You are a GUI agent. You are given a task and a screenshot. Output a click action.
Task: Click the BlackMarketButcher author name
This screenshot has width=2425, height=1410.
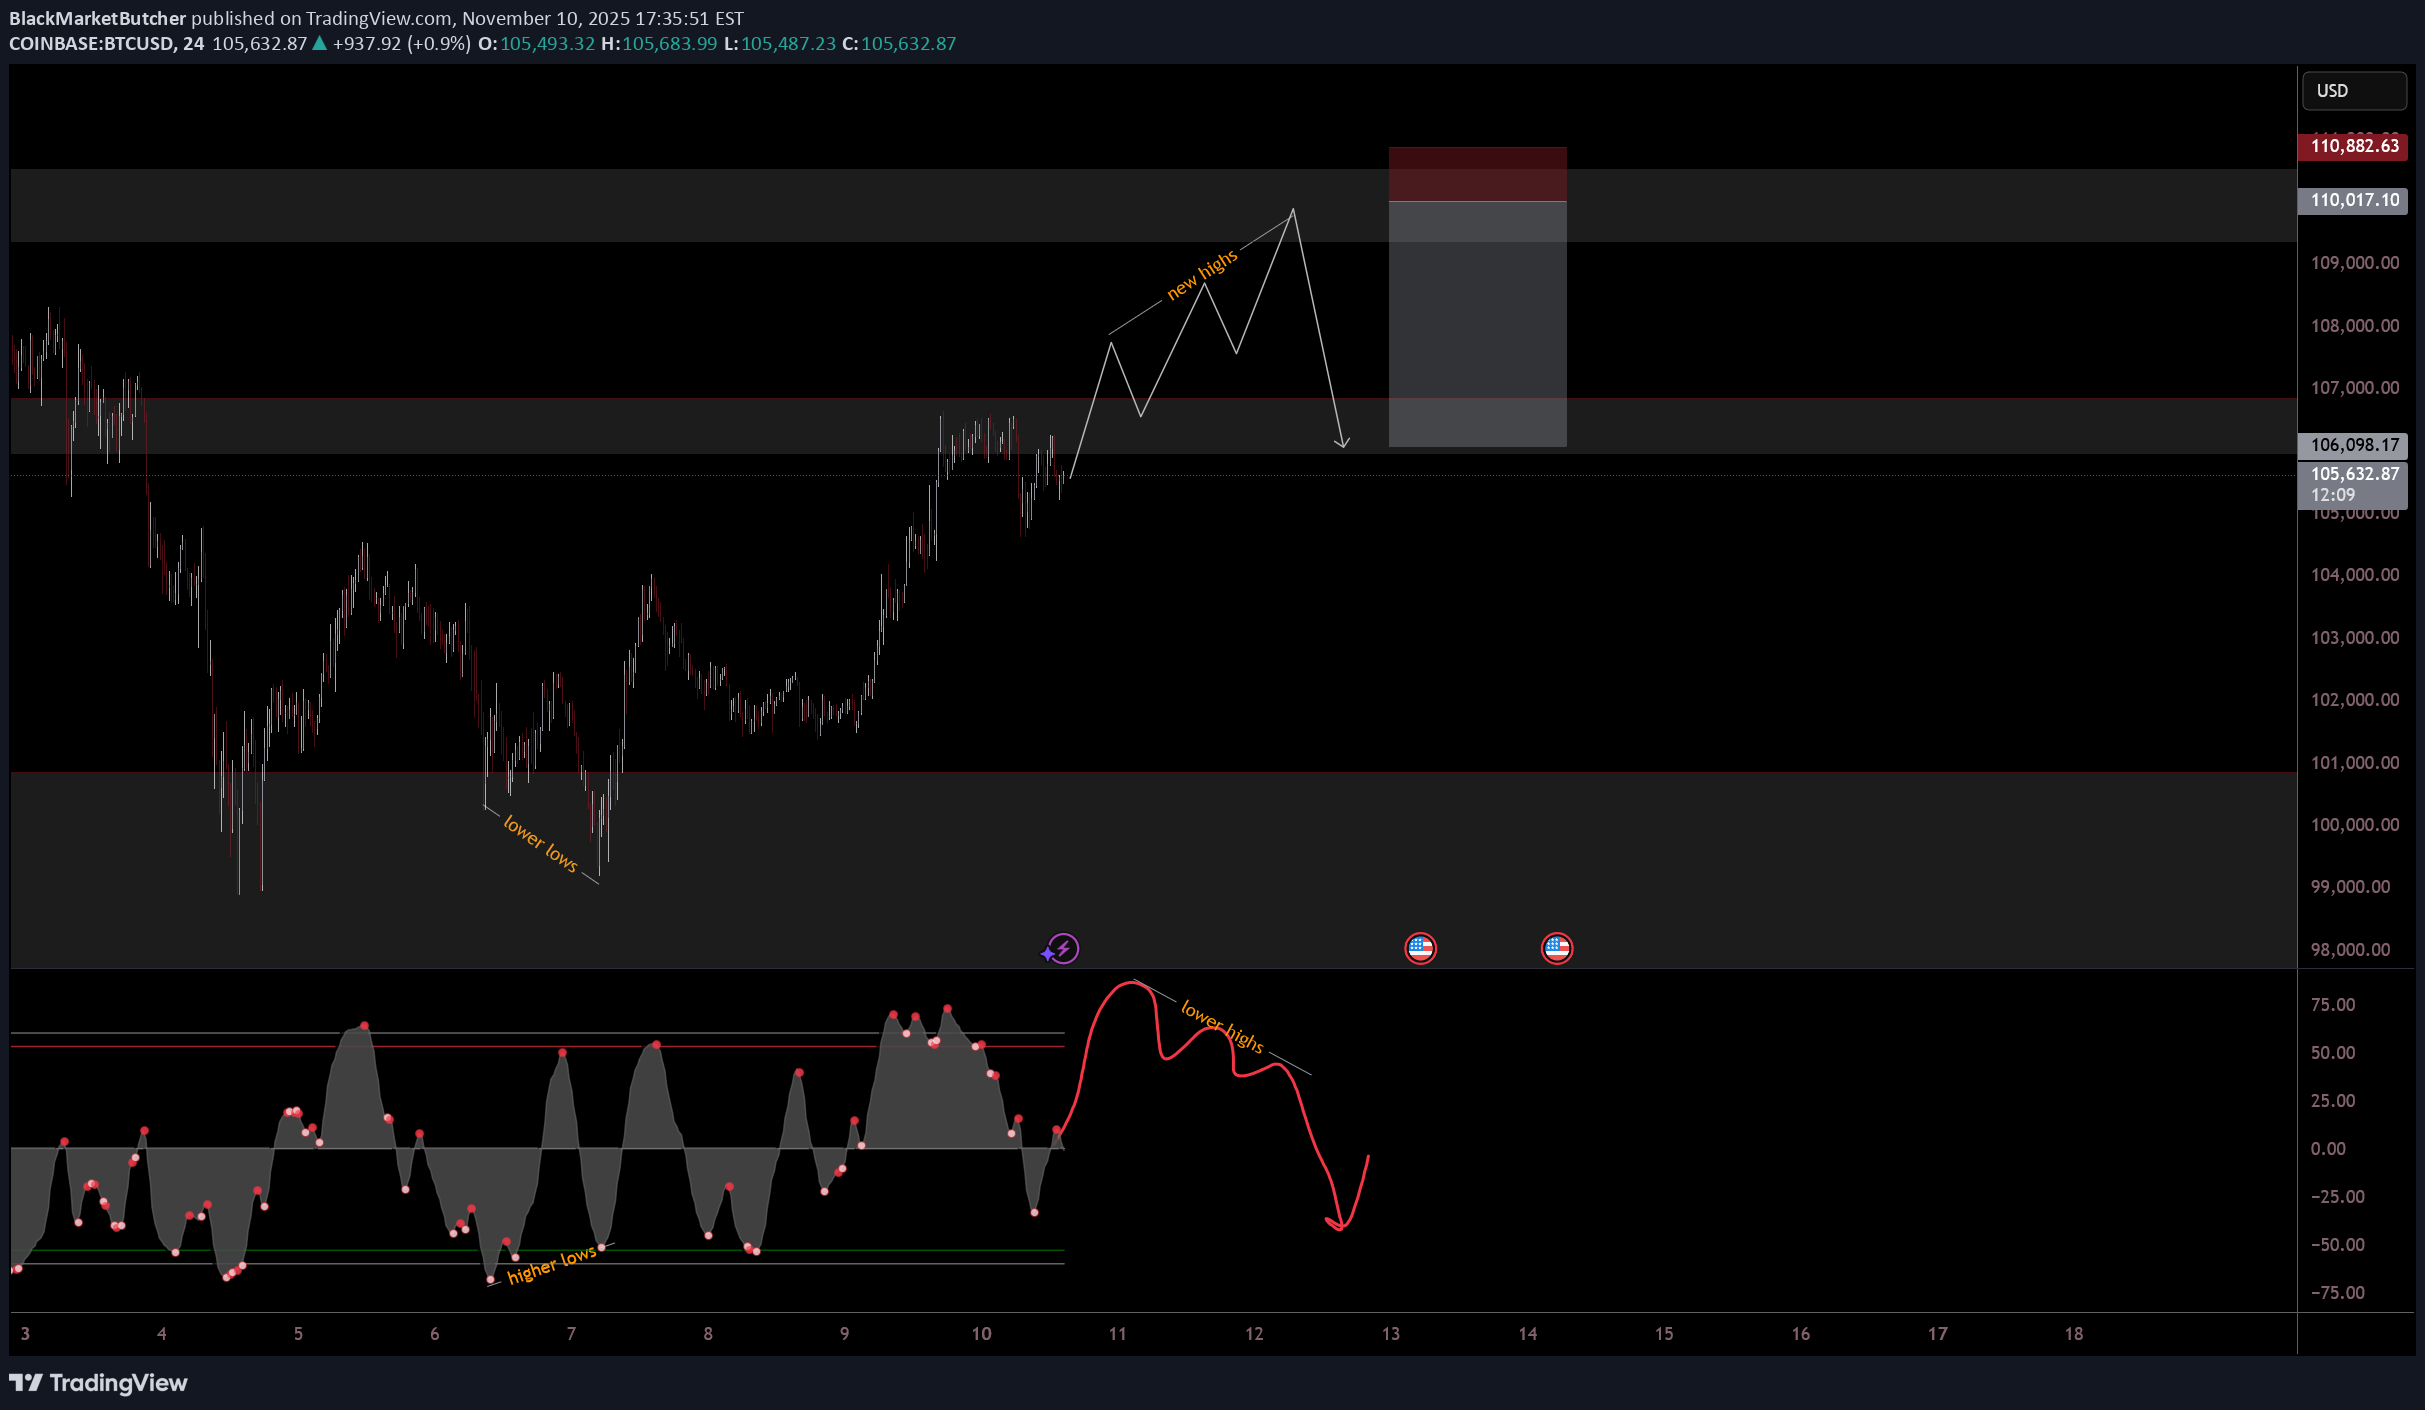97,18
